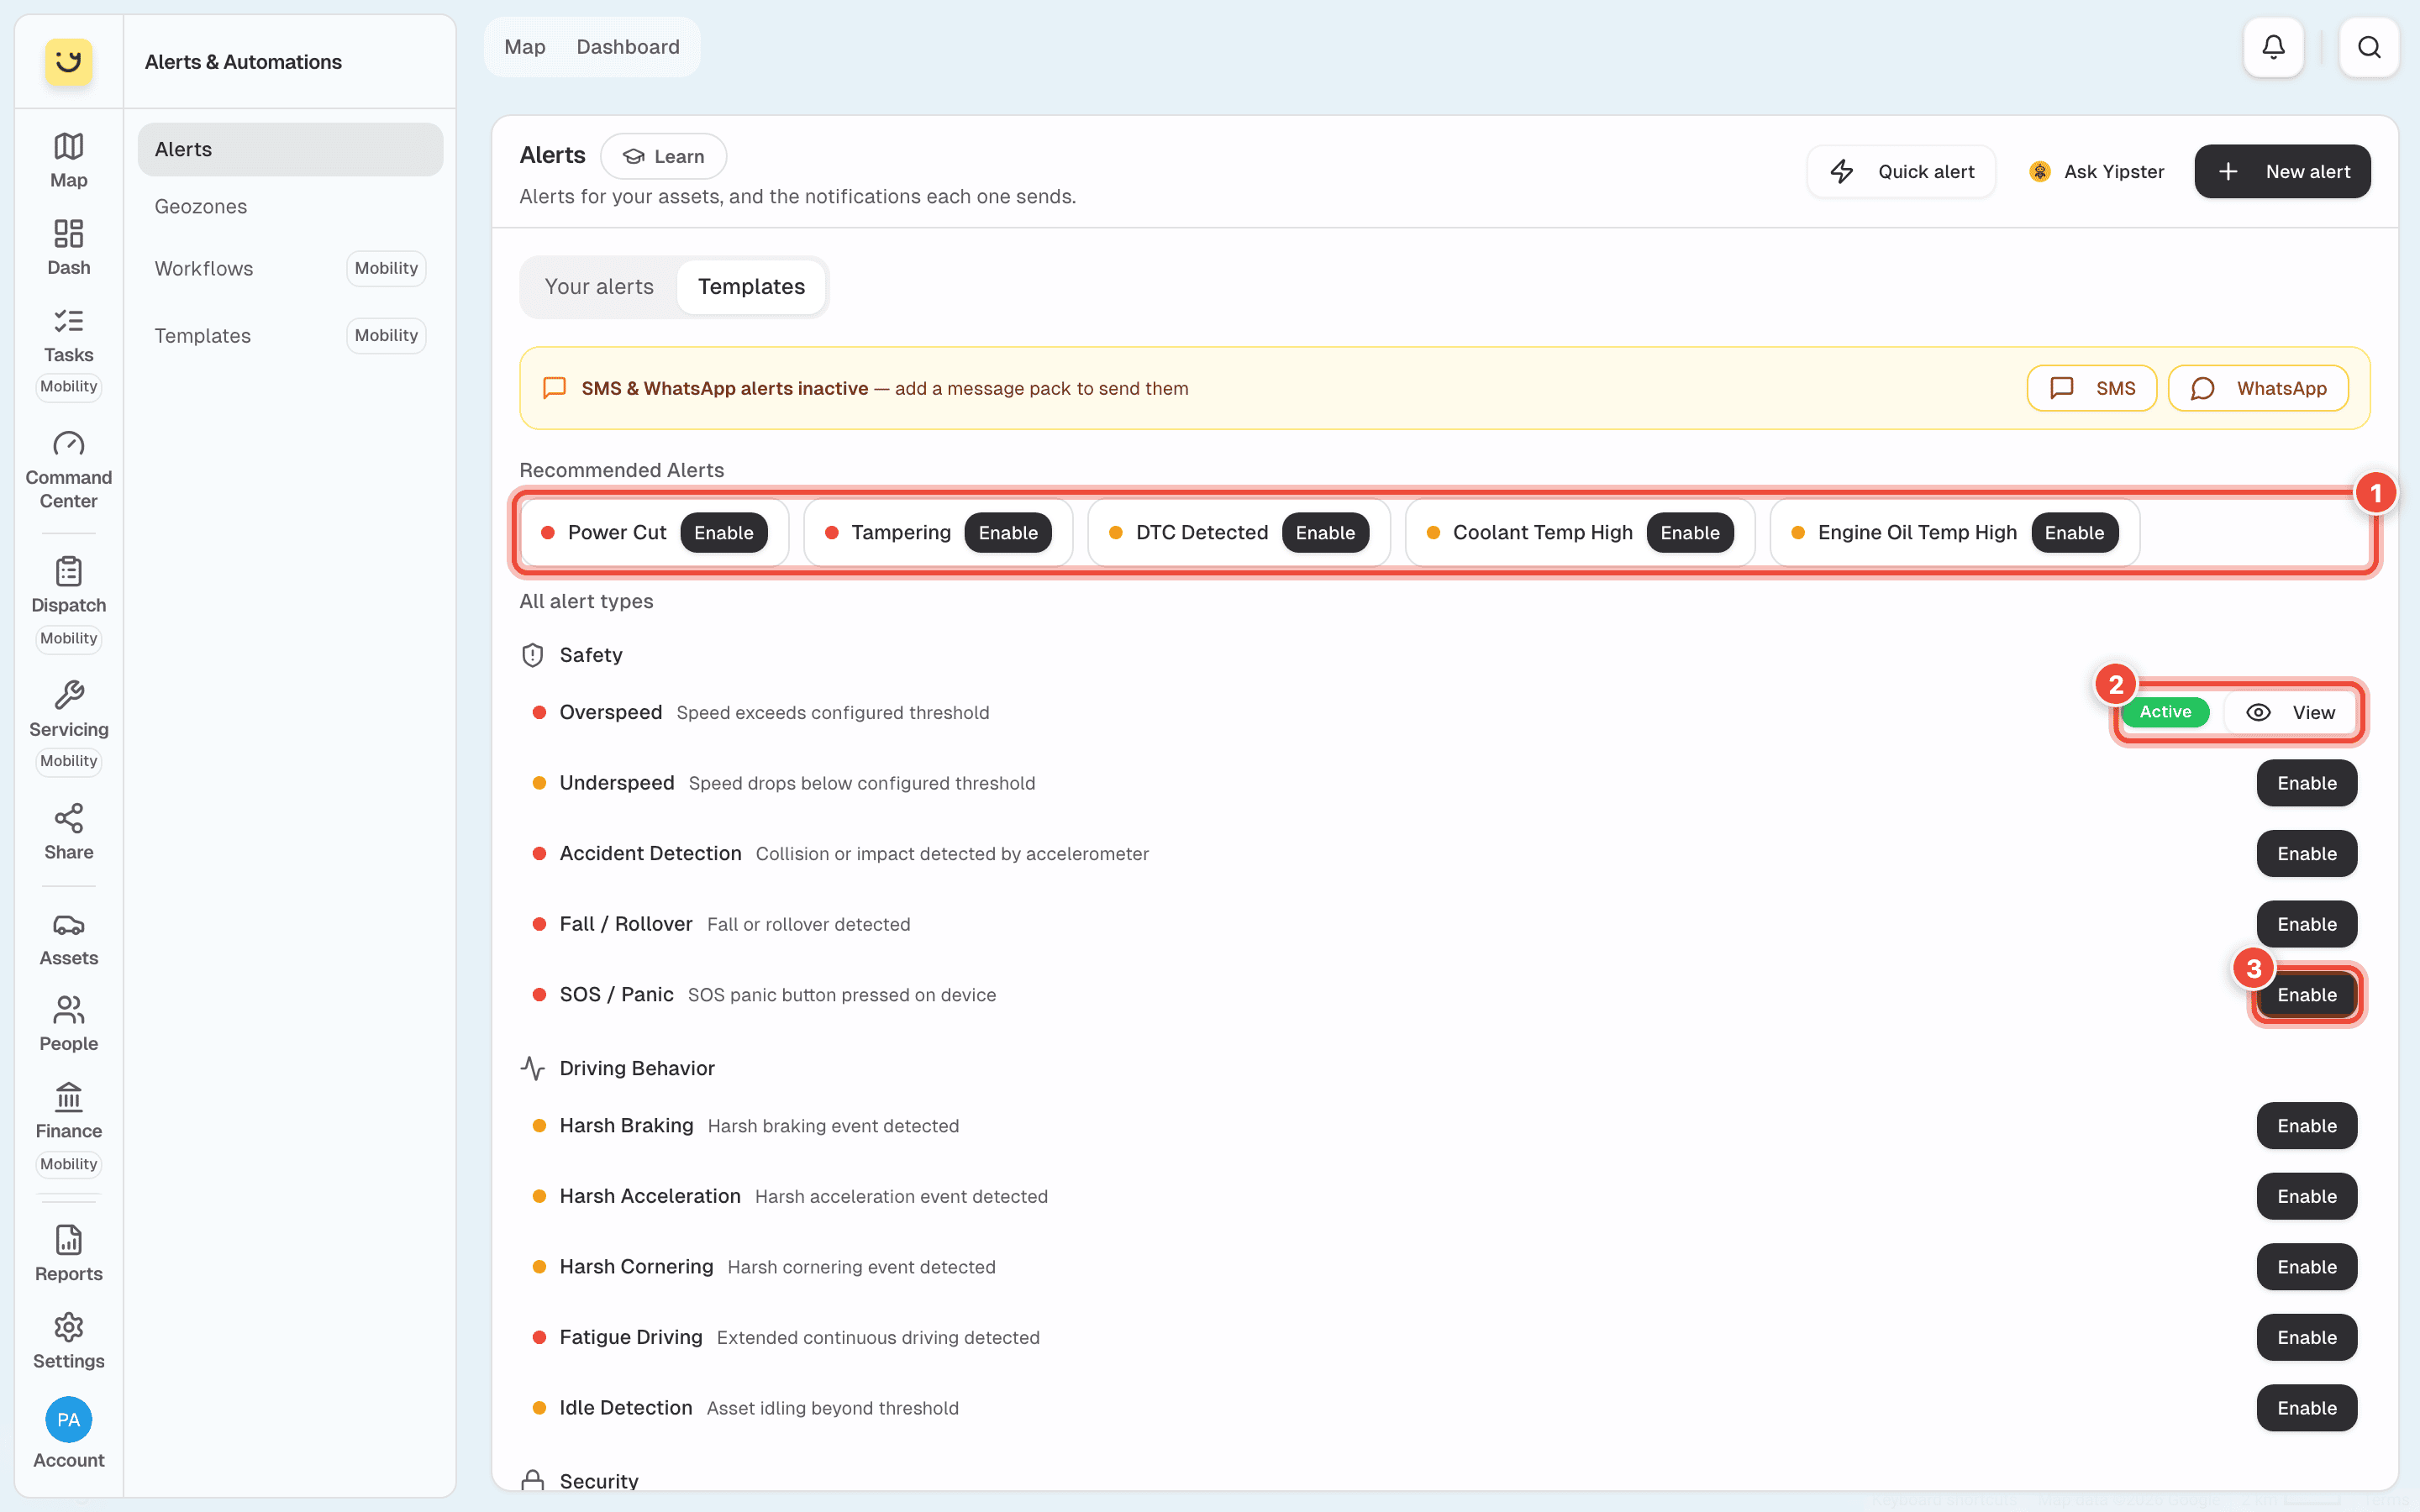Enable the Fatigue Driving alert
The width and height of the screenshot is (2420, 1512).
(x=2306, y=1338)
